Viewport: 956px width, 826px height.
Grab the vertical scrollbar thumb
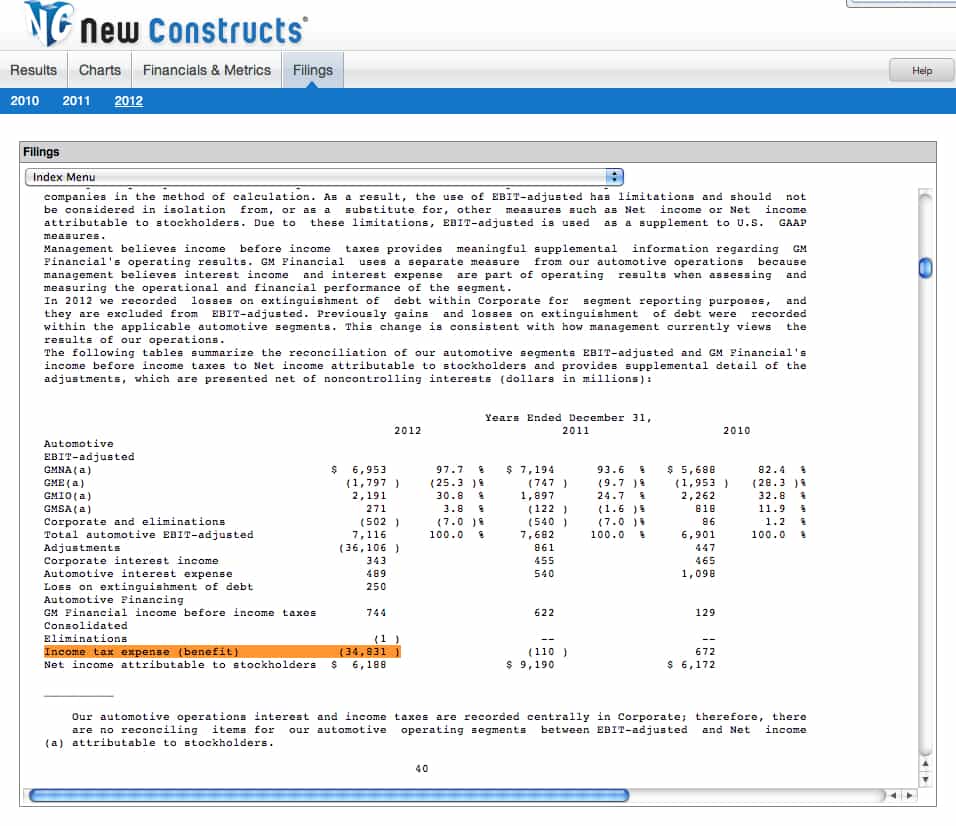point(925,268)
